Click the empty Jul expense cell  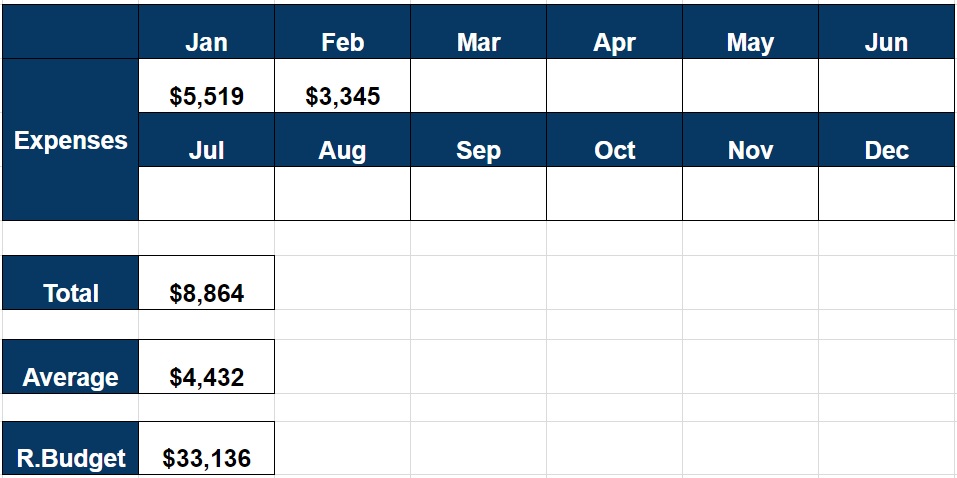click(206, 194)
